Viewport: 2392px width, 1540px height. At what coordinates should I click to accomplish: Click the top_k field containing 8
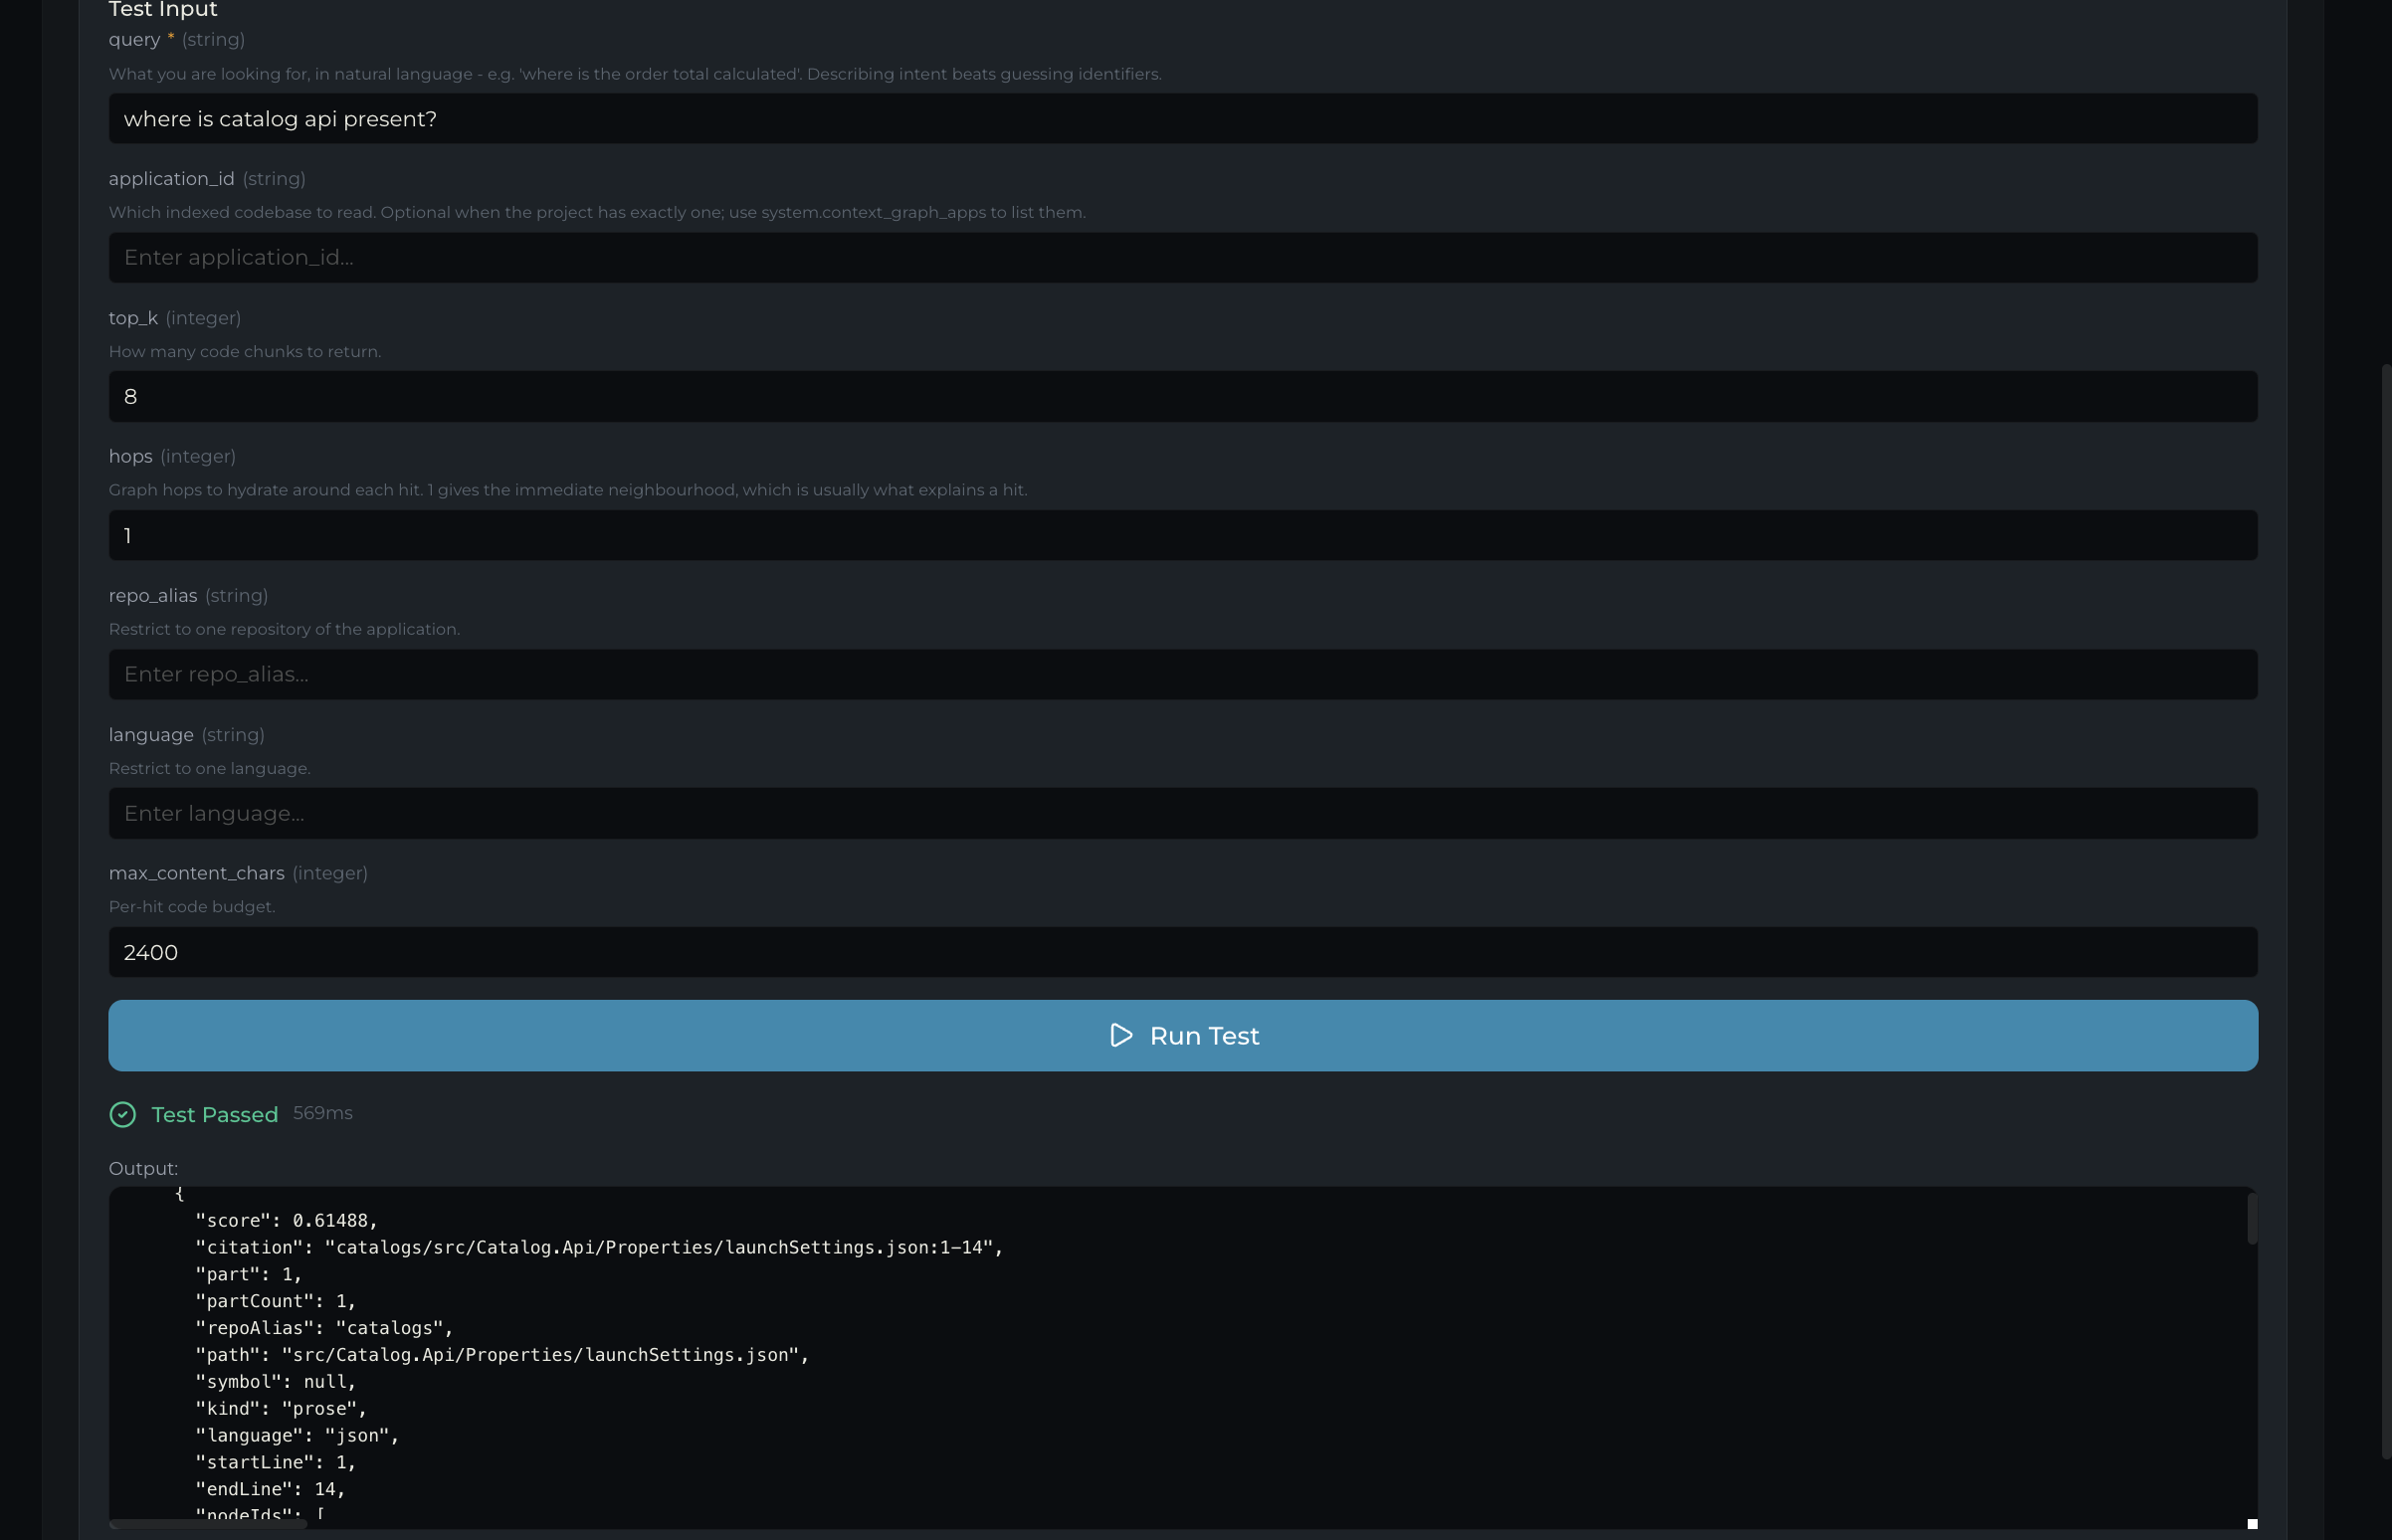tap(1183, 396)
